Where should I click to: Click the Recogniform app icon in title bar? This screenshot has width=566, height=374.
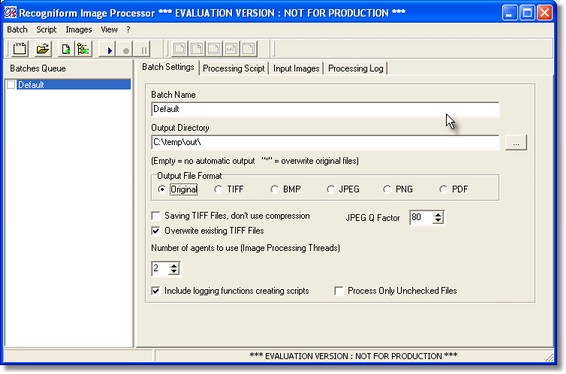10,13
